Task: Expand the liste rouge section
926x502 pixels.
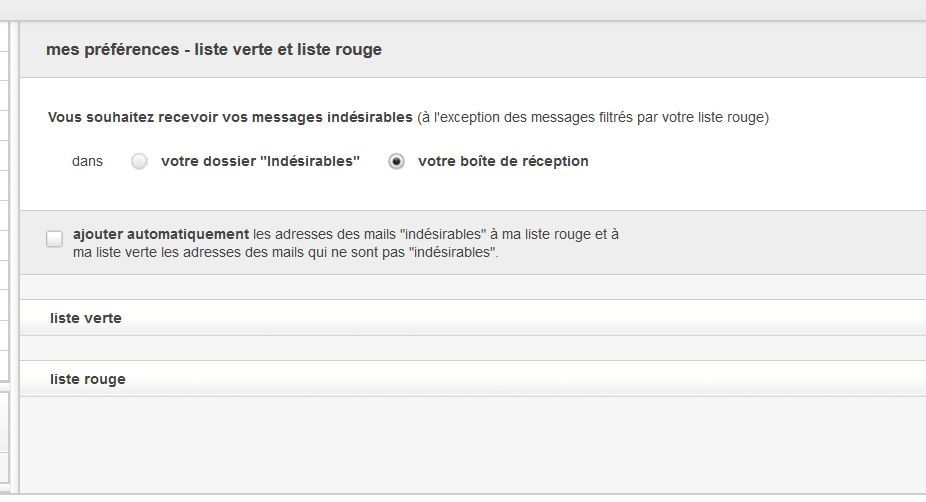Action: point(88,379)
